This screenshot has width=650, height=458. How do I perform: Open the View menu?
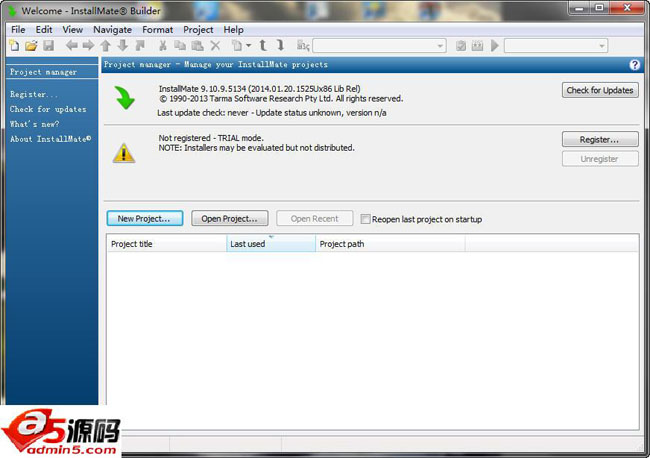73,30
